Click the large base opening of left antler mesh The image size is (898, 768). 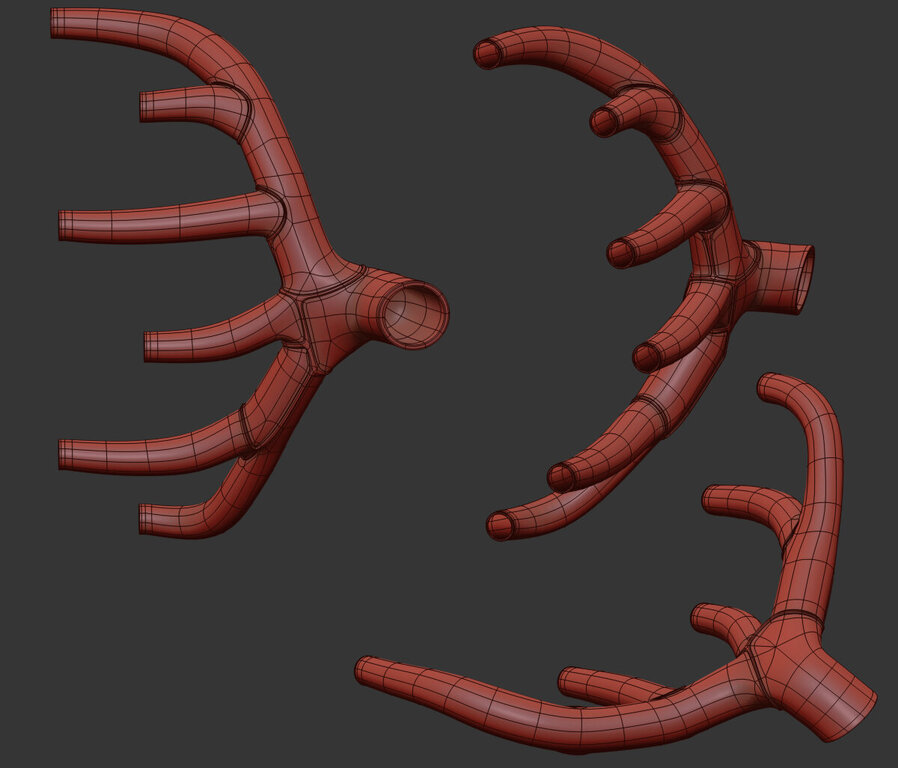(412, 313)
